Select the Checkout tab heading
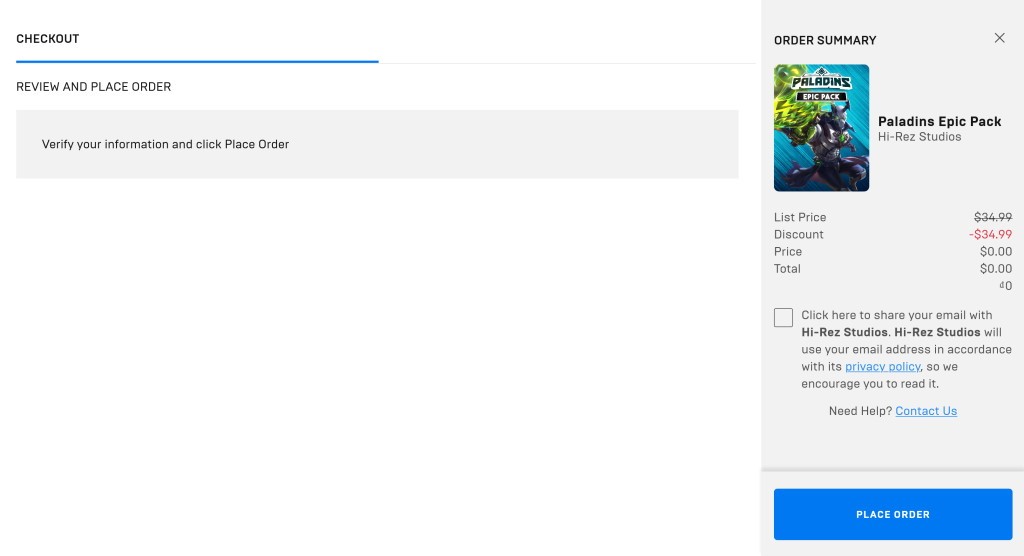The width and height of the screenshot is (1024, 556). click(x=48, y=39)
